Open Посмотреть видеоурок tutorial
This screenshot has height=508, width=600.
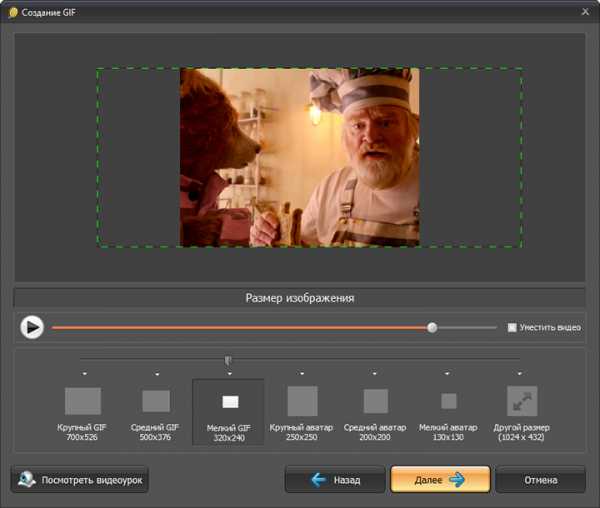[80, 480]
